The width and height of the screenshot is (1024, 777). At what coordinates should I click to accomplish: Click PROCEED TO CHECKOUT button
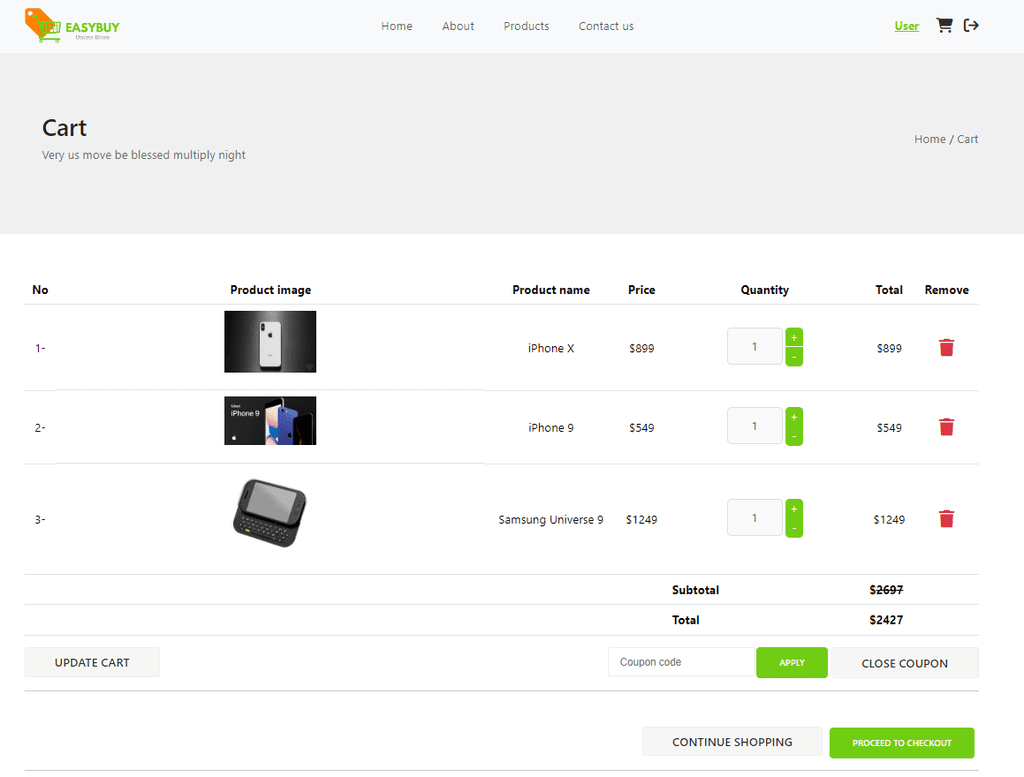[902, 742]
